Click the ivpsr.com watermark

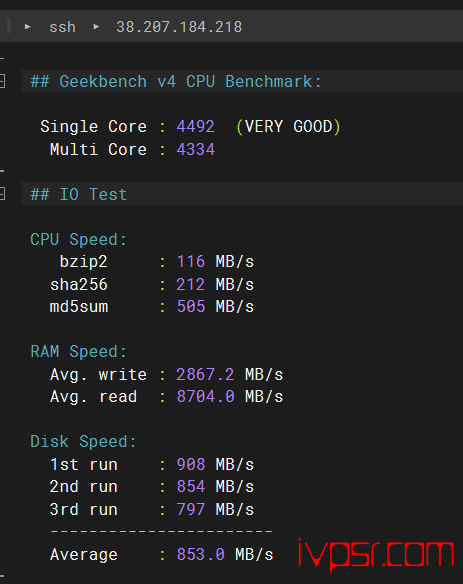(375, 555)
